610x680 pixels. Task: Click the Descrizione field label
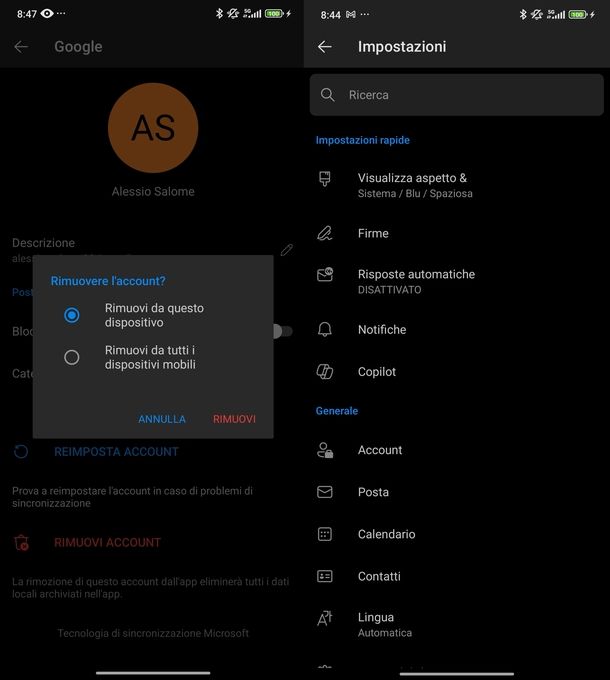click(x=43, y=243)
